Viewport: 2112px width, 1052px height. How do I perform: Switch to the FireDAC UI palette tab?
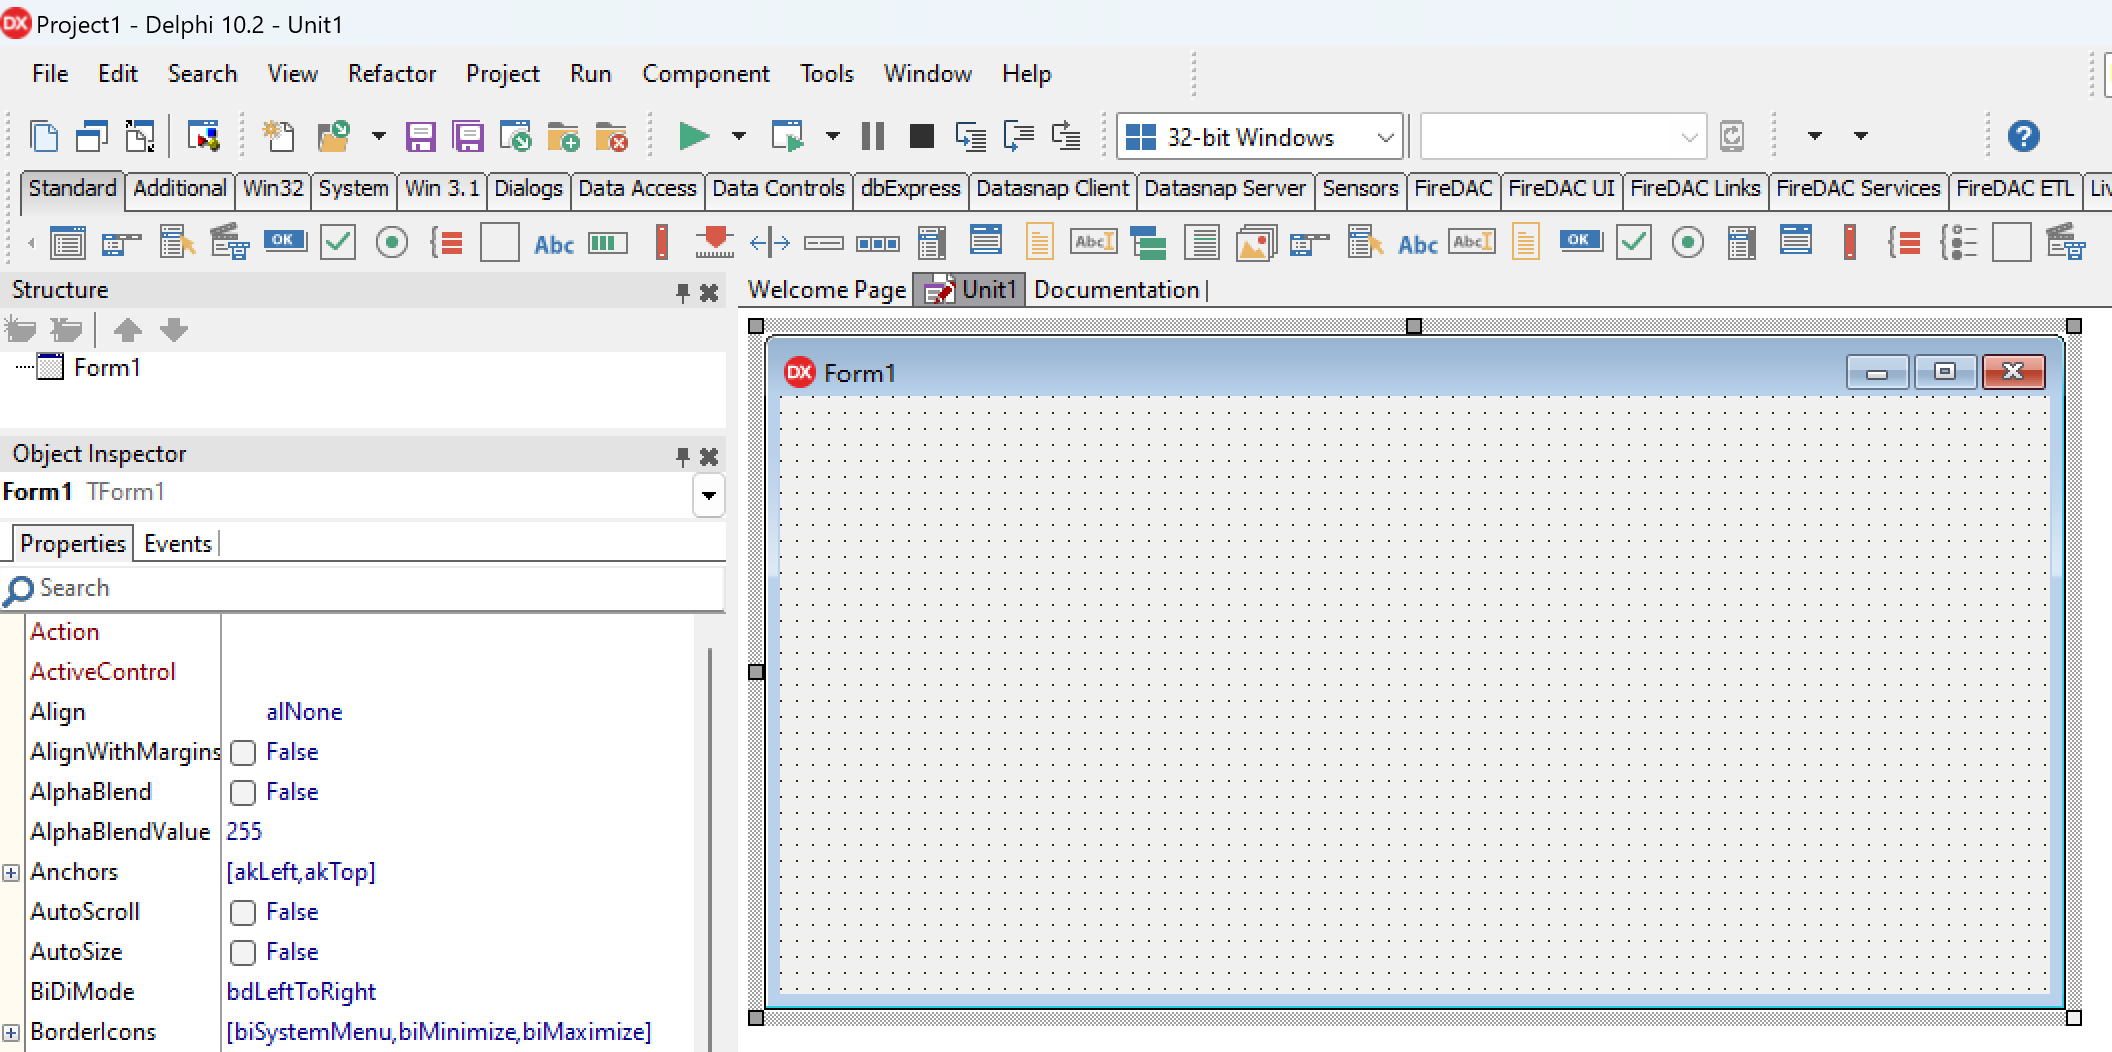(x=1561, y=189)
